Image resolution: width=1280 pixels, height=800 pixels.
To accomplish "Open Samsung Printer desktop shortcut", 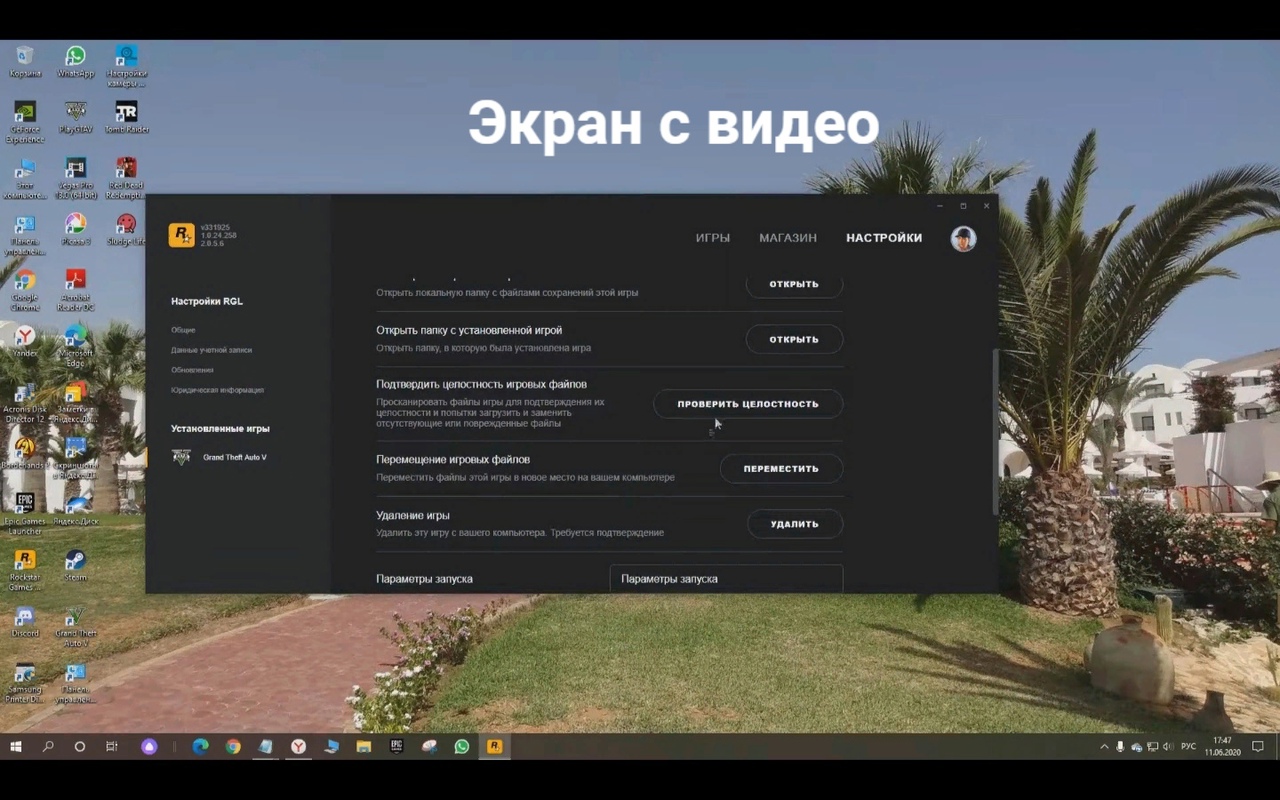I will tap(25, 682).
